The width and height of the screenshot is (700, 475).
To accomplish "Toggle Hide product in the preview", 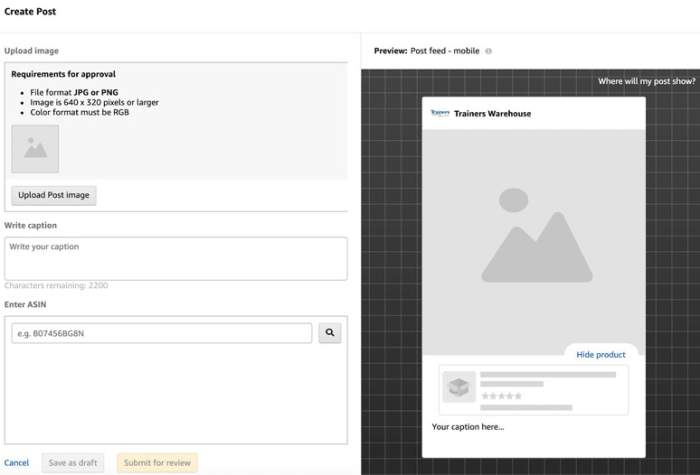I will pos(601,354).
